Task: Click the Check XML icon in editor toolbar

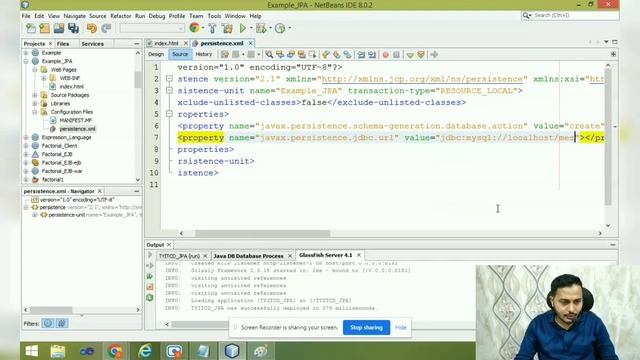Action: pos(410,55)
